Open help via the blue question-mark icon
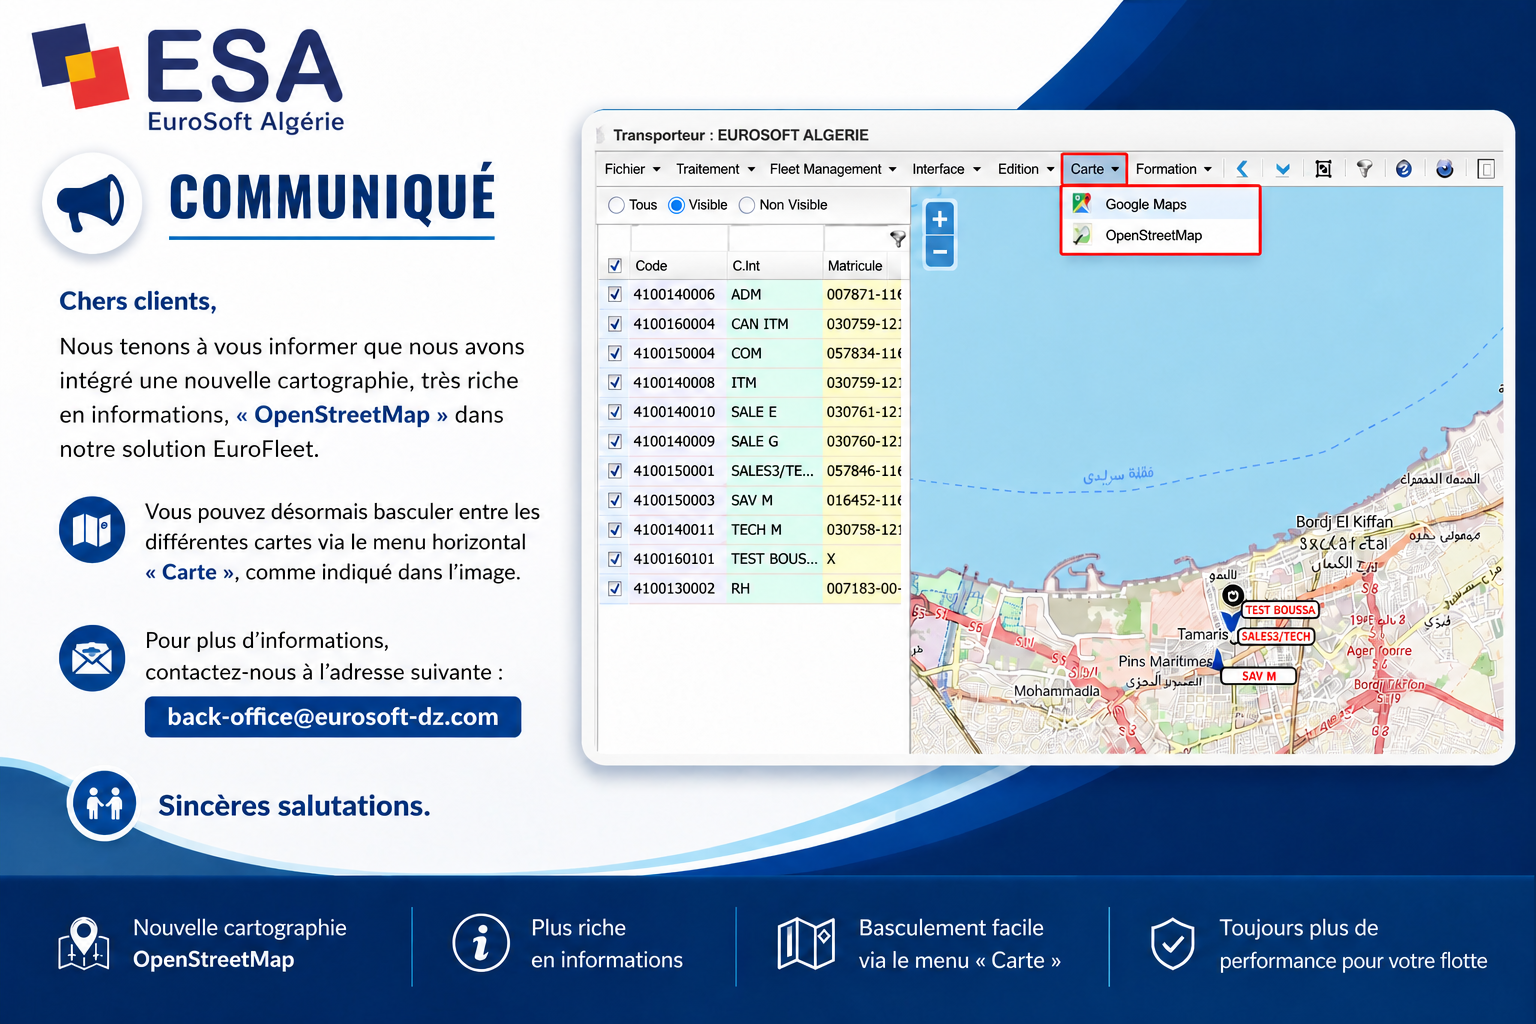The image size is (1536, 1024). coord(1404,169)
